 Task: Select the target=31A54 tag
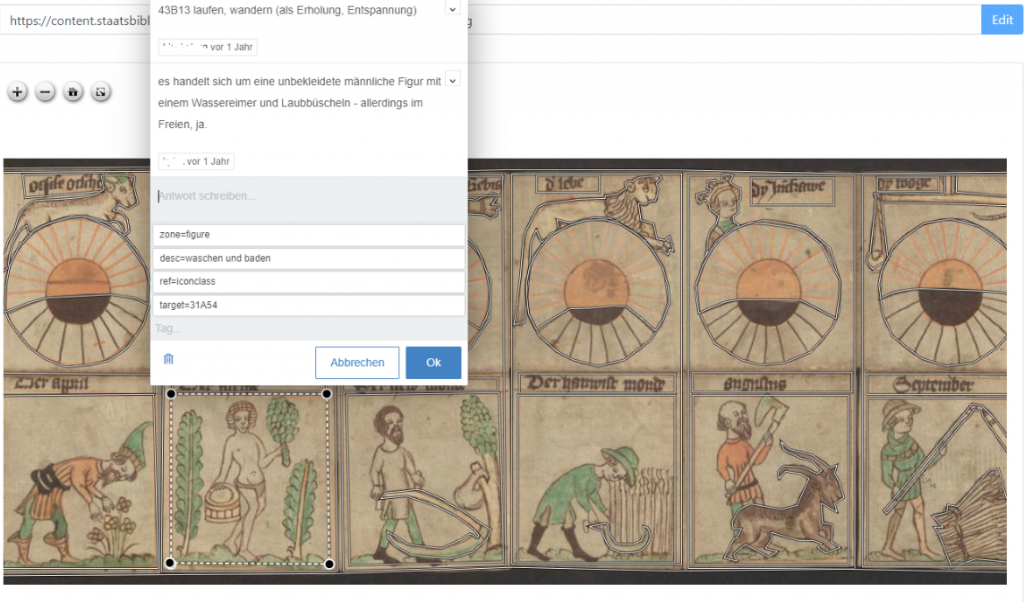tap(309, 305)
